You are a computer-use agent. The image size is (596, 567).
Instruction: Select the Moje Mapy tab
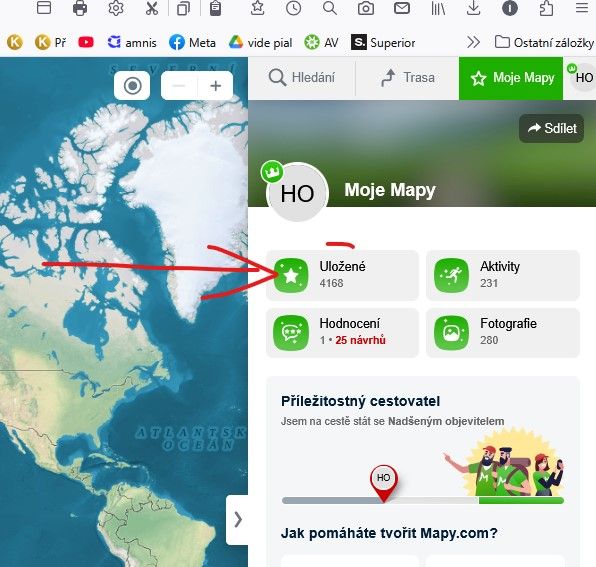coord(511,78)
